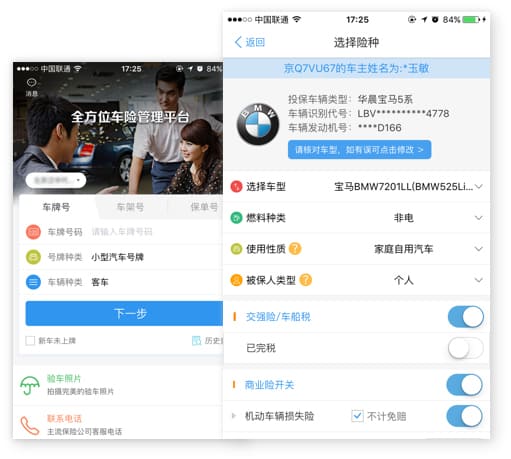Select the 车牌号 tab

pos(56,207)
